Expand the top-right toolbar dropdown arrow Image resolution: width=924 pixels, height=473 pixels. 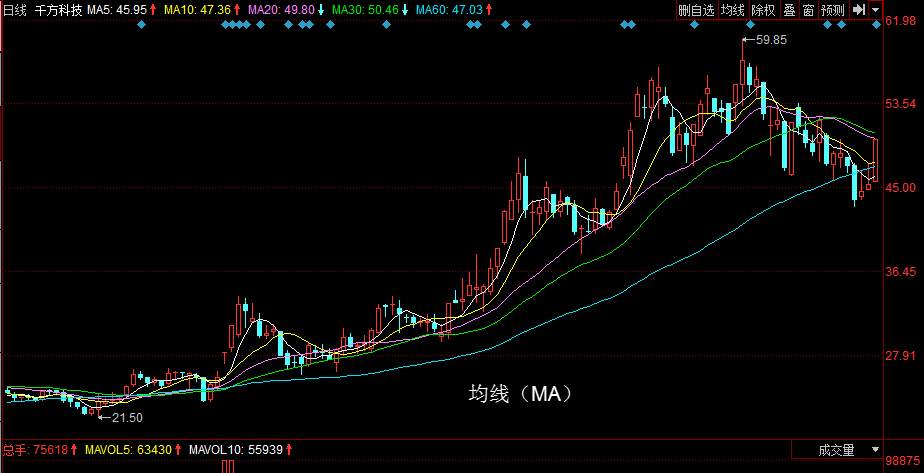tap(876, 10)
